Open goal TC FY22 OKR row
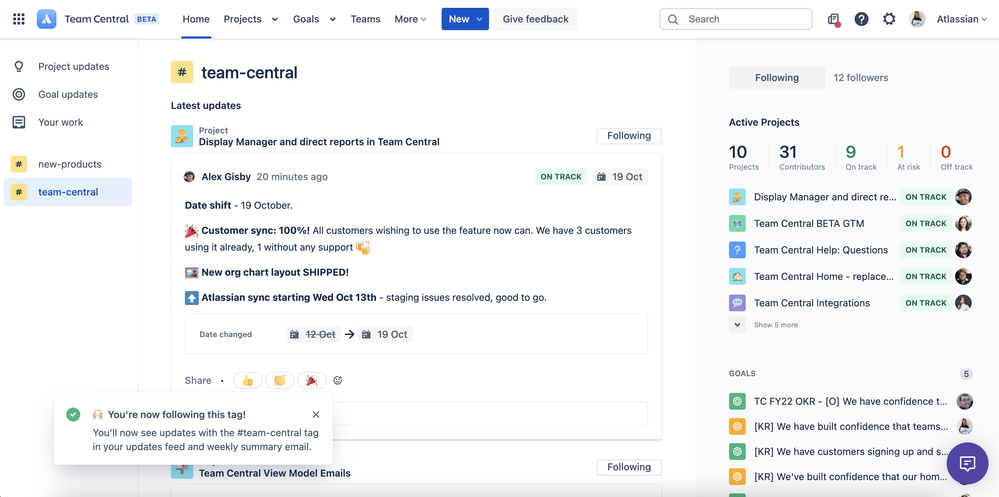999x497 pixels. [851, 401]
